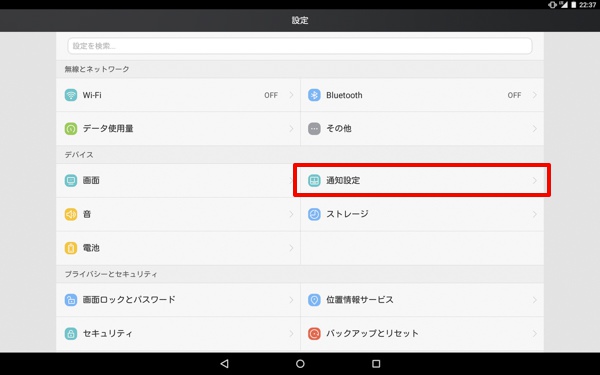Open Wi-Fi settings label
The height and width of the screenshot is (375, 600).
[x=92, y=95]
